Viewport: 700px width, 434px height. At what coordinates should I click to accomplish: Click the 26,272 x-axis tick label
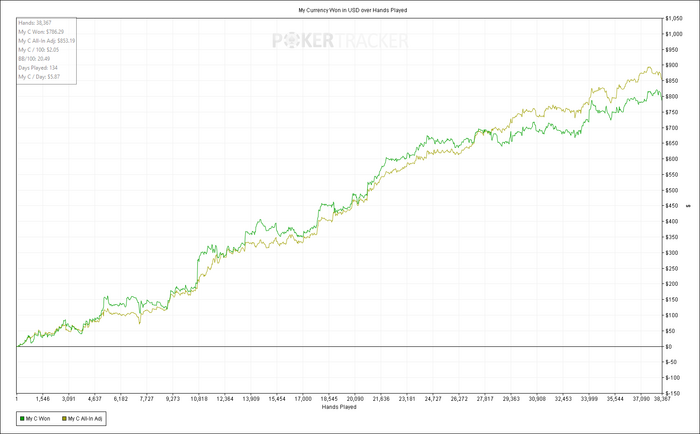click(459, 399)
